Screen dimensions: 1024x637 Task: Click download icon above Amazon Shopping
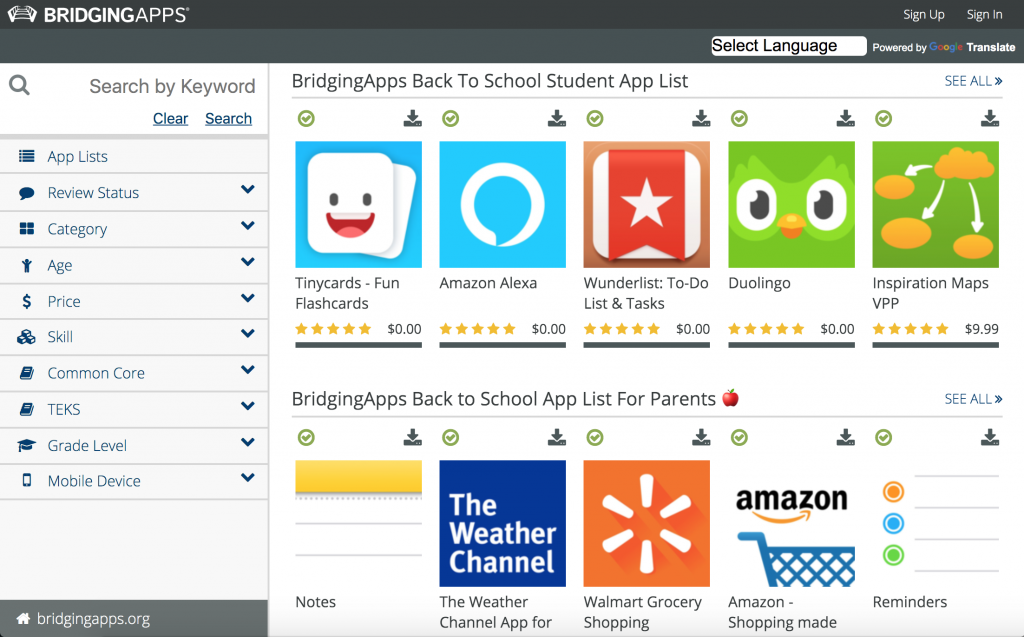pos(846,437)
